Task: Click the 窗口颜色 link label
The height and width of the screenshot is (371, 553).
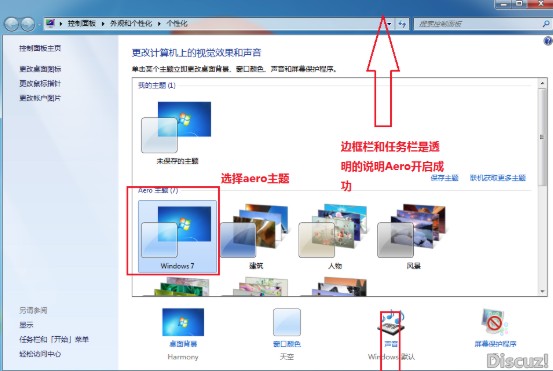Action: tap(287, 344)
